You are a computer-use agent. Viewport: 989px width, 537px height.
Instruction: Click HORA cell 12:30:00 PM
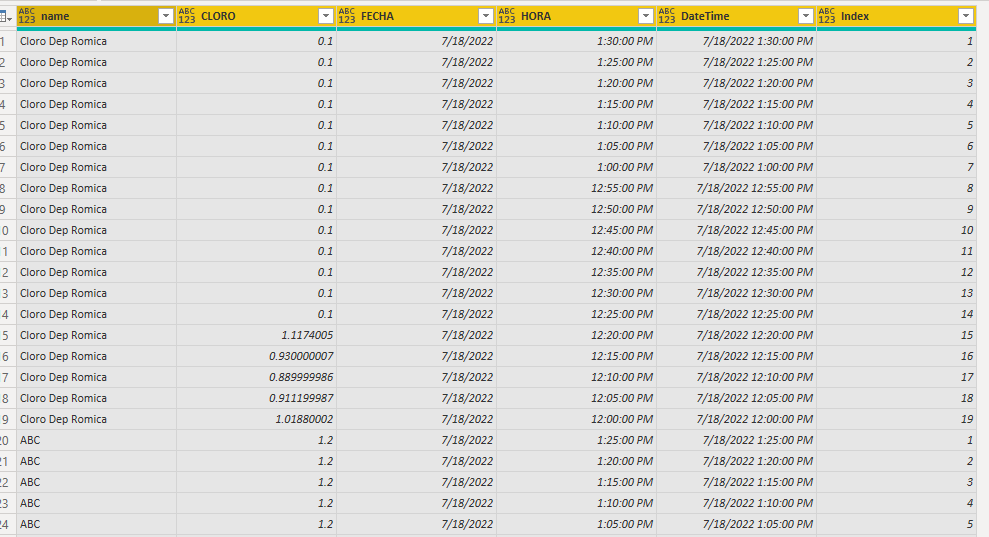(576, 293)
